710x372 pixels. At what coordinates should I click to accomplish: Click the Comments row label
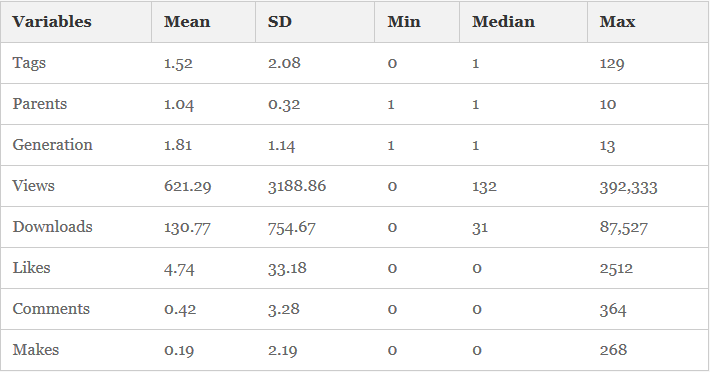click(51, 309)
